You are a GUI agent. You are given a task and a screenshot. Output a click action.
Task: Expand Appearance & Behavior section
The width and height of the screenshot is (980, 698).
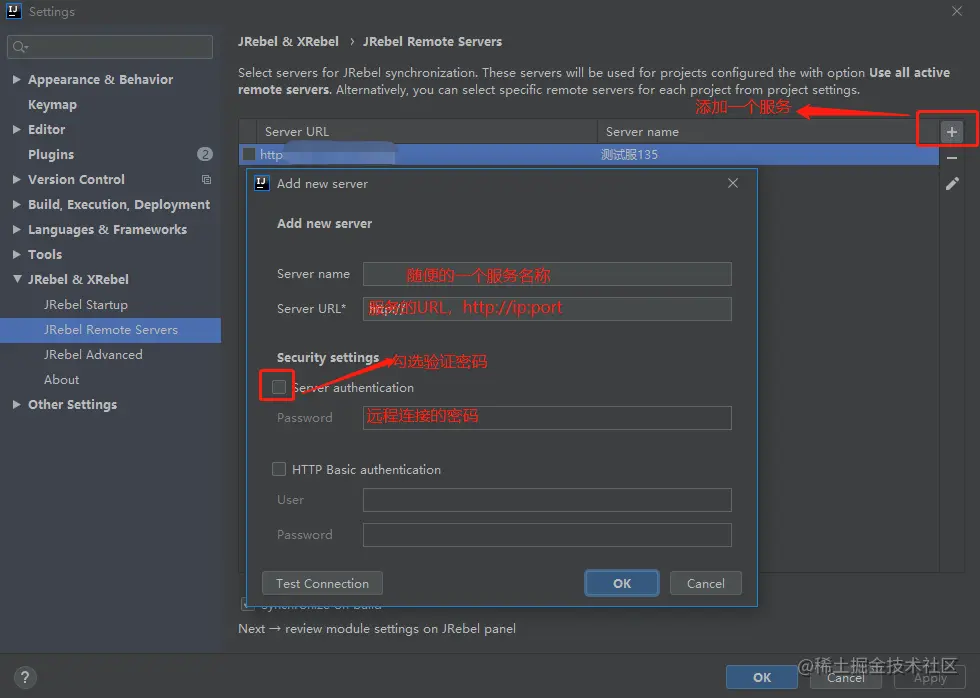pos(17,79)
